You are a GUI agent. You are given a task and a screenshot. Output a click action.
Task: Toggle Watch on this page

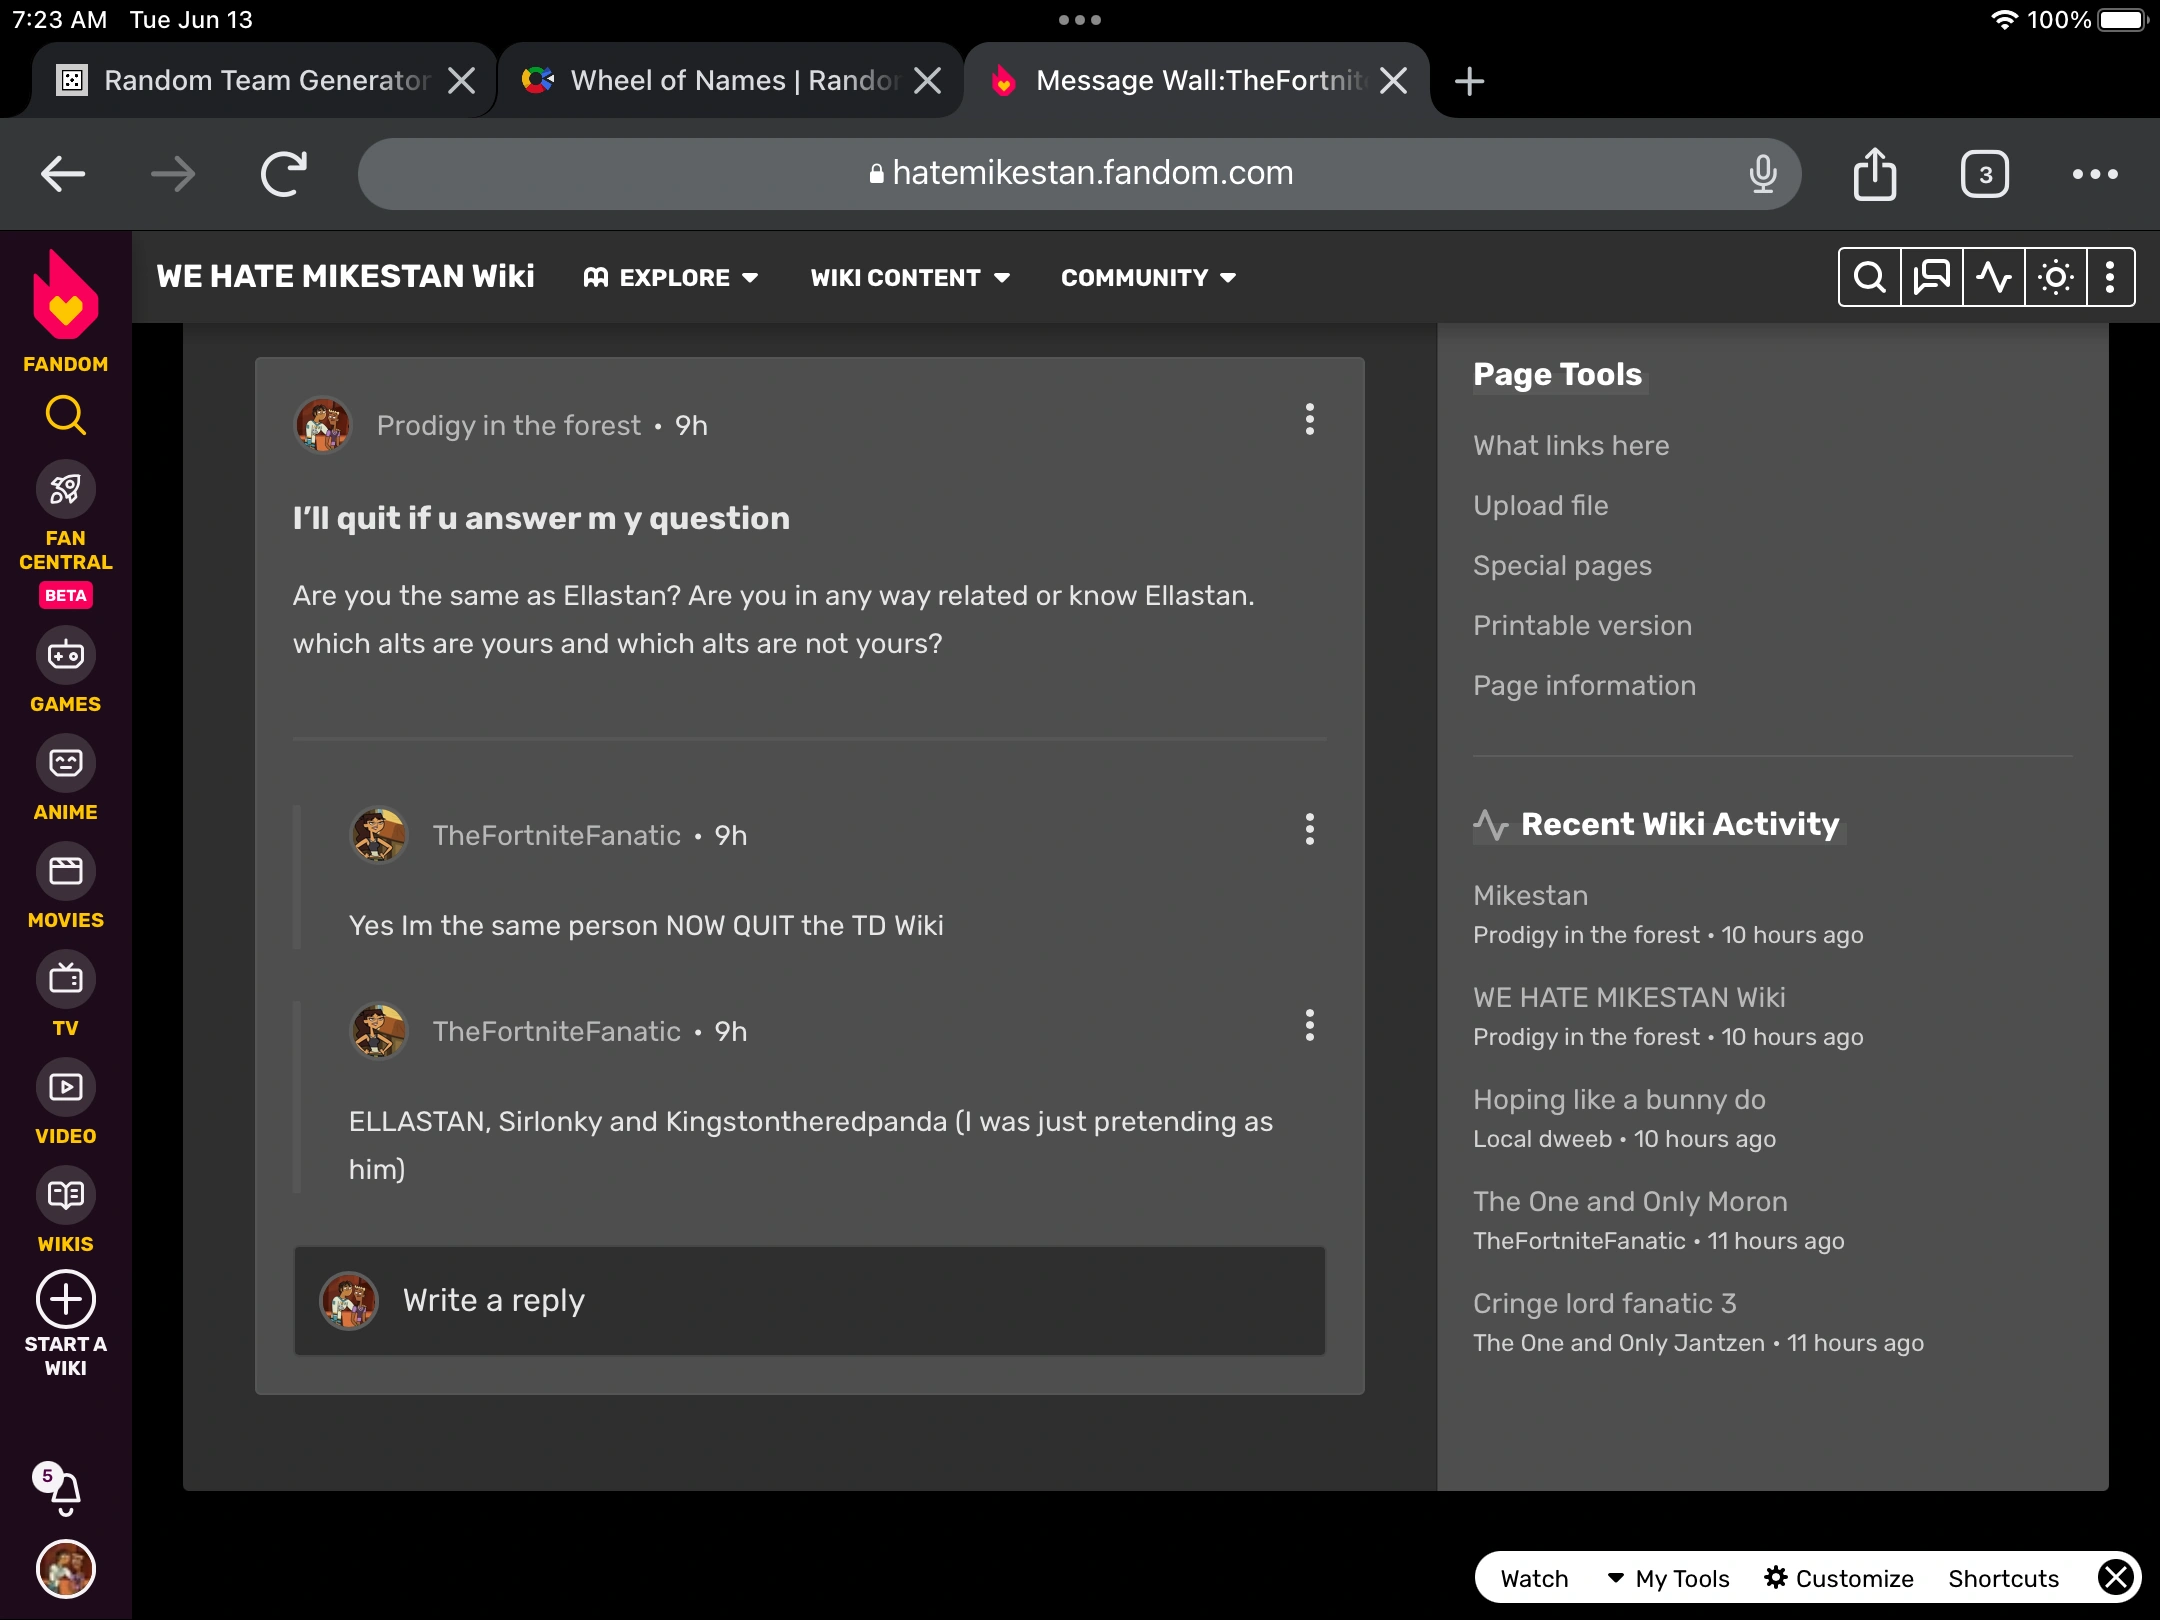coord(1534,1578)
